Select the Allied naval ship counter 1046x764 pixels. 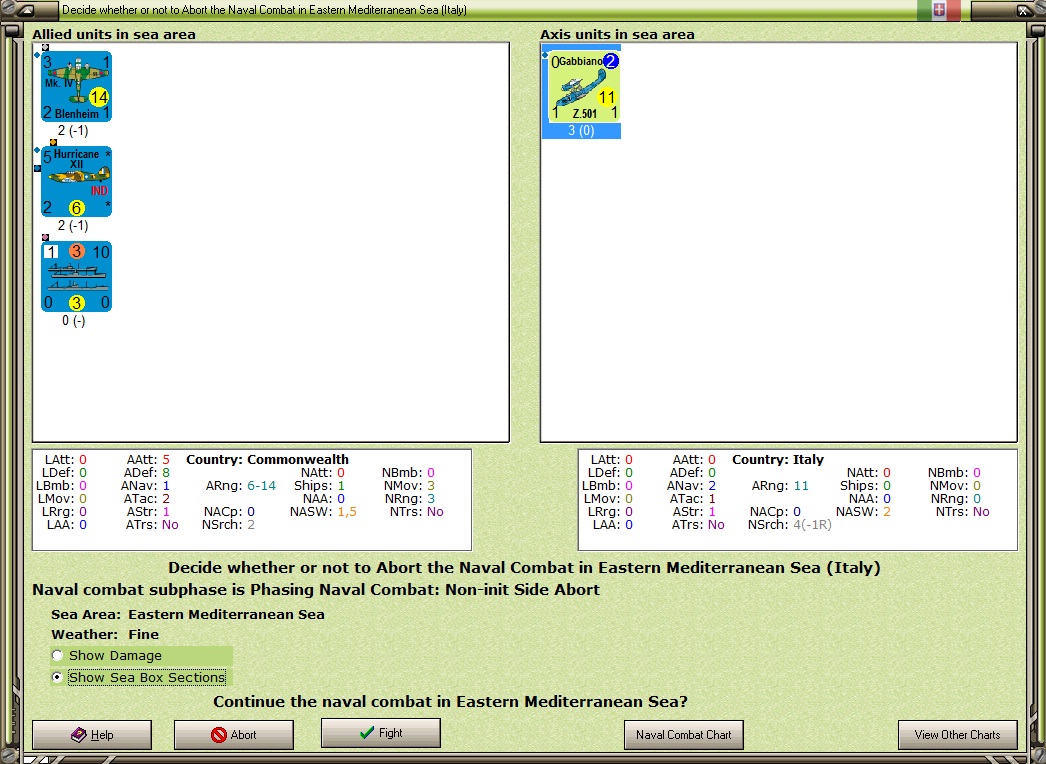(x=76, y=276)
